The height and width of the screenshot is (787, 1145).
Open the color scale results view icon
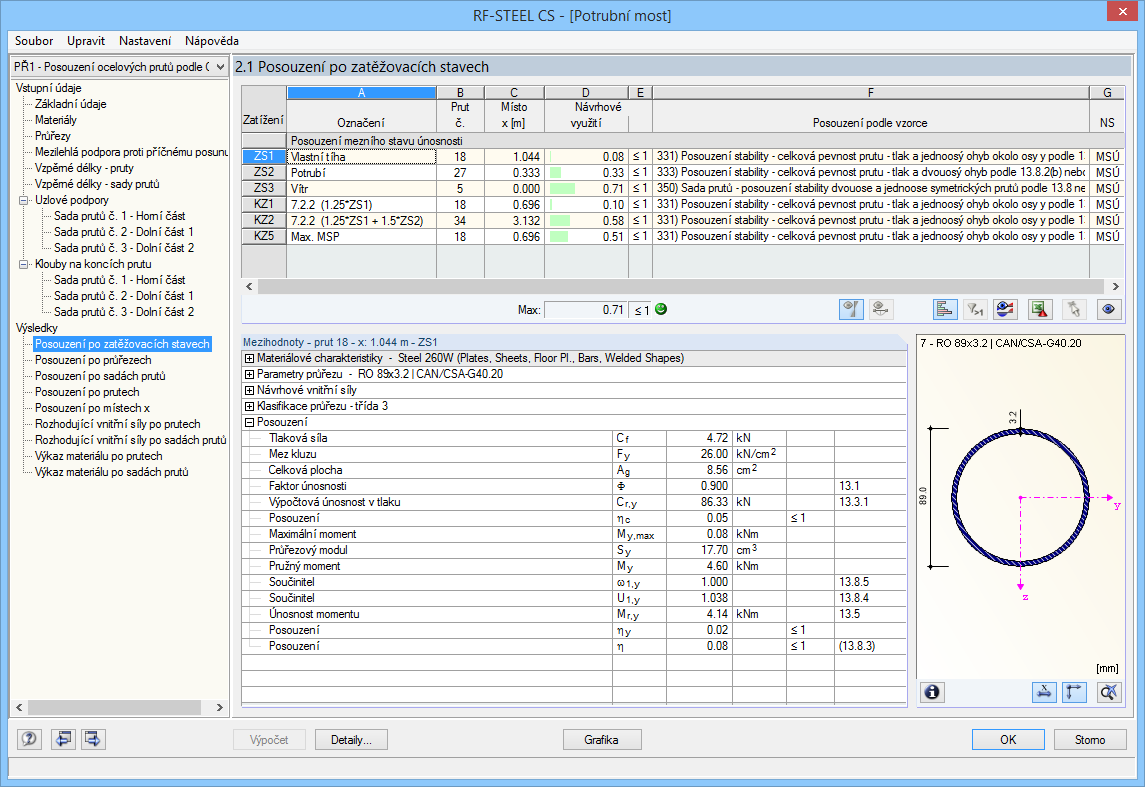pos(1006,310)
